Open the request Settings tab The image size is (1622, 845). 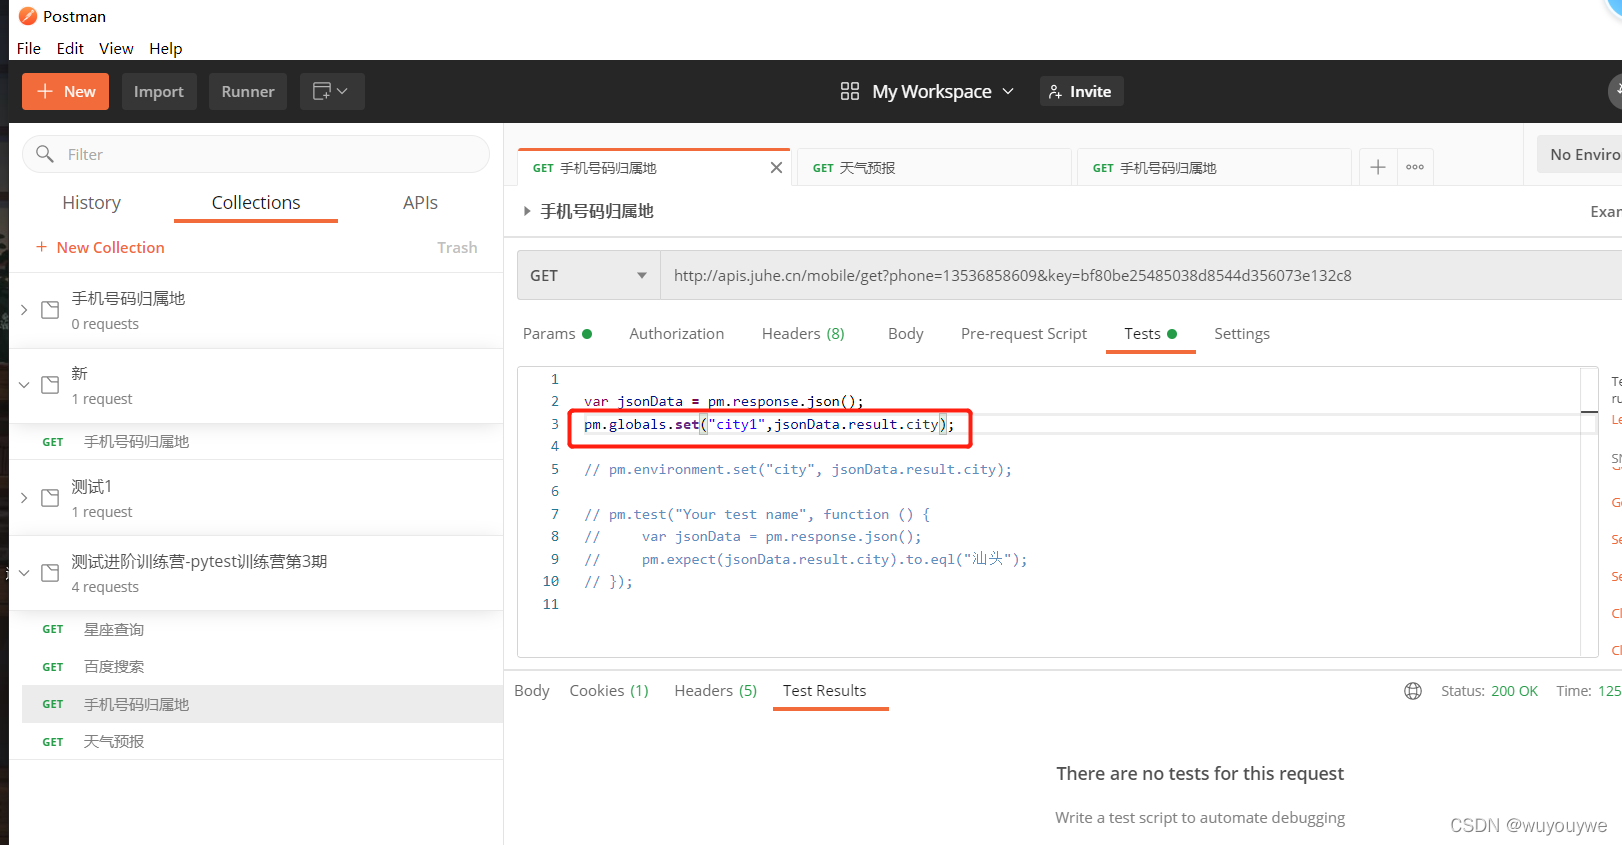pyautogui.click(x=1242, y=334)
